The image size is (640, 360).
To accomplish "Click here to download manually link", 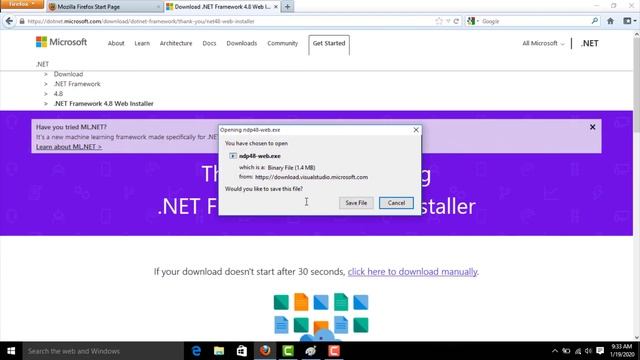I will pyautogui.click(x=412, y=272).
